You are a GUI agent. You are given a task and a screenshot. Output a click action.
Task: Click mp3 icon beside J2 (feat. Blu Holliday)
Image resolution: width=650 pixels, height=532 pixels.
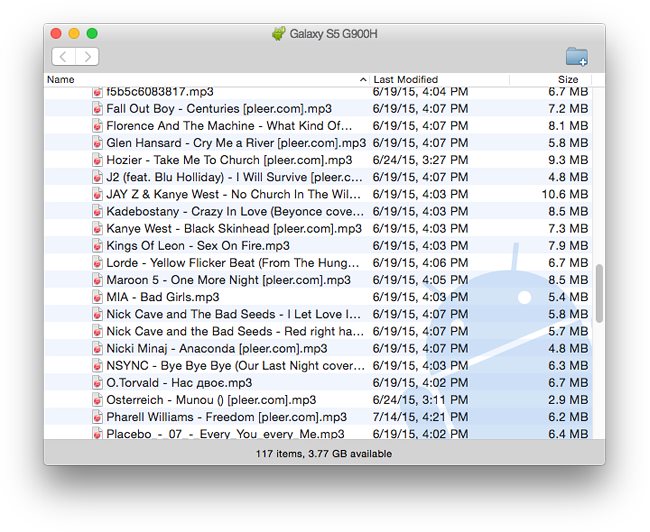pos(97,177)
